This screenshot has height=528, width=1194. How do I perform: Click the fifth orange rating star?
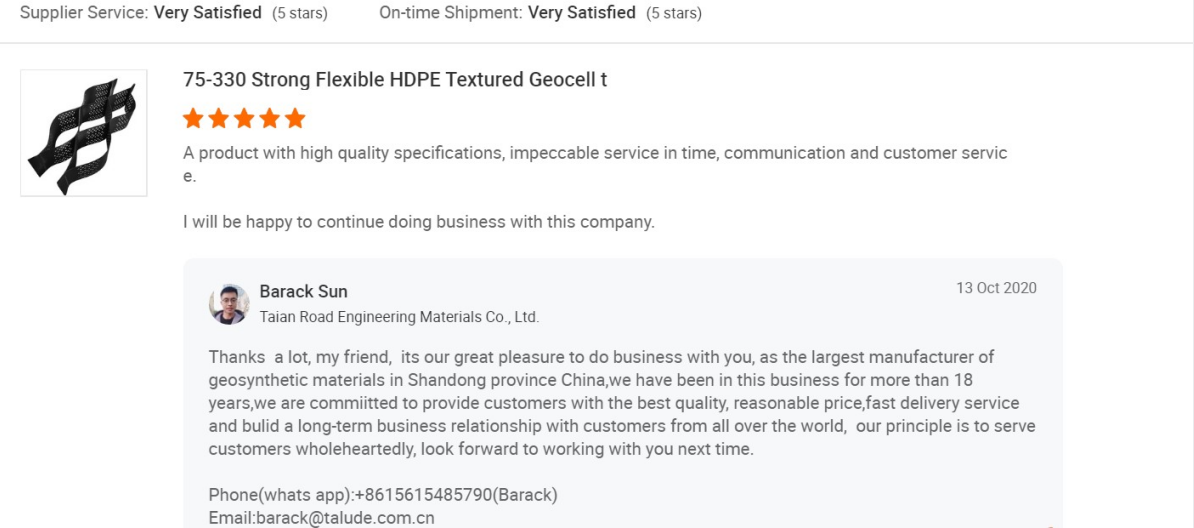click(295, 119)
